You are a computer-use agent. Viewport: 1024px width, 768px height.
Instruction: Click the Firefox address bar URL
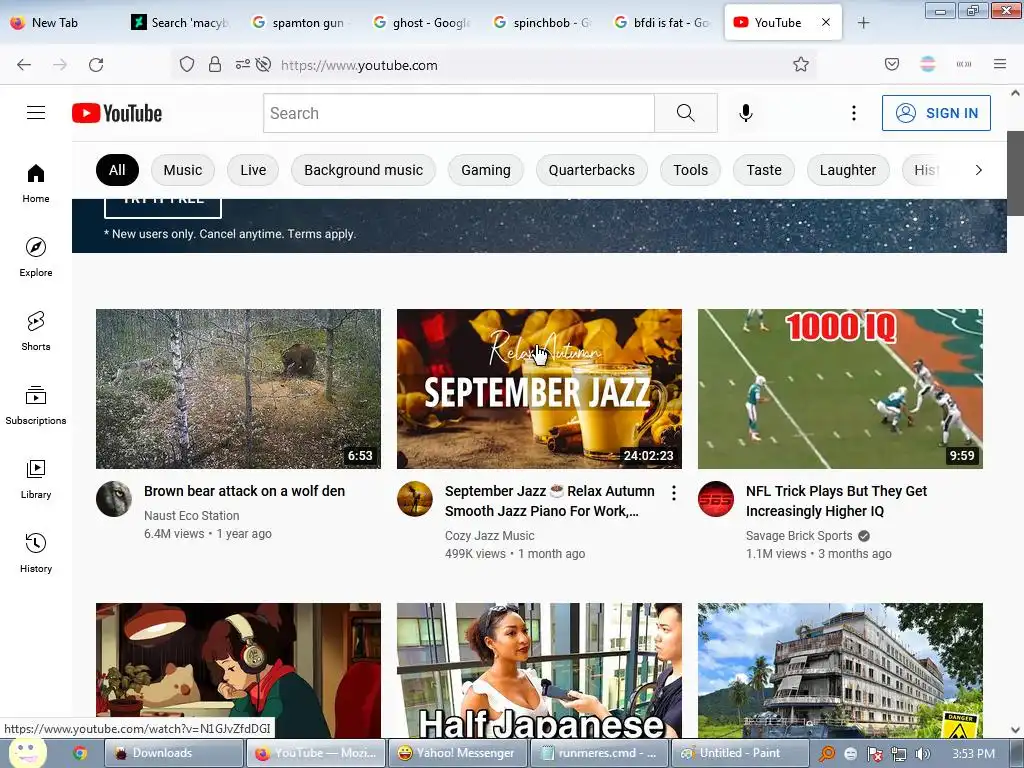359,65
